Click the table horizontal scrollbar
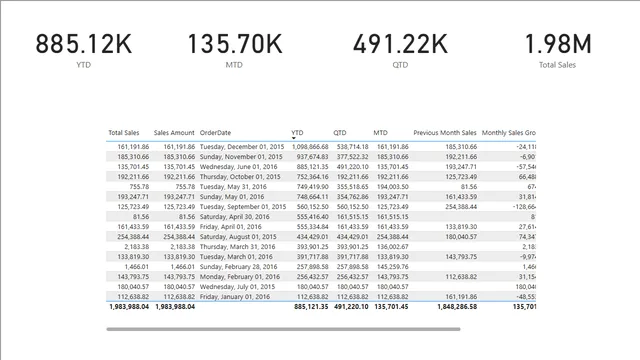The height and width of the screenshot is (360, 640). click(283, 329)
